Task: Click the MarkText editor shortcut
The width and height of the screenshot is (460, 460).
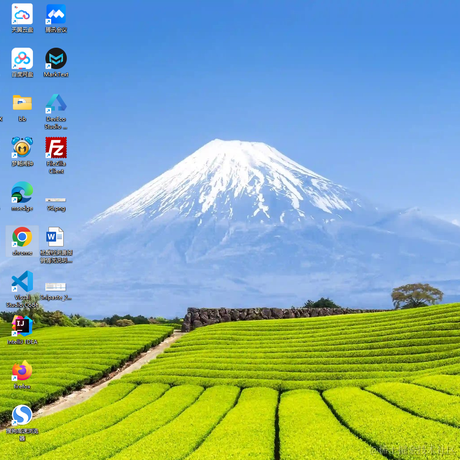Action: 56,62
